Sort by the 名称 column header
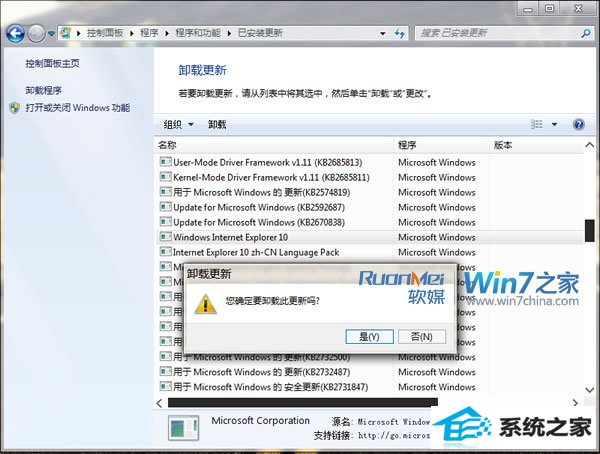 pyautogui.click(x=275, y=145)
